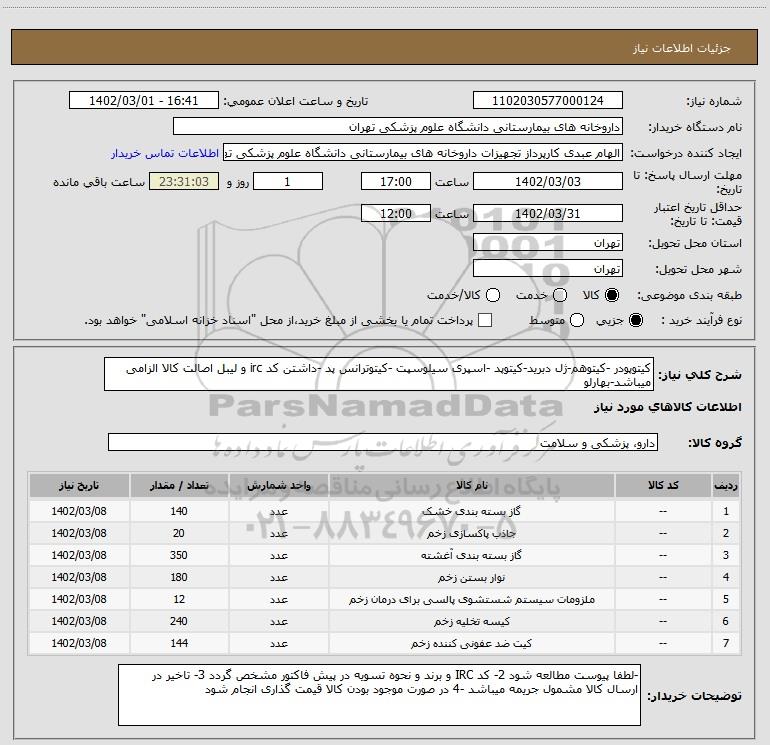Click the کد کالا column header
The height and width of the screenshot is (745, 770).
tap(663, 485)
